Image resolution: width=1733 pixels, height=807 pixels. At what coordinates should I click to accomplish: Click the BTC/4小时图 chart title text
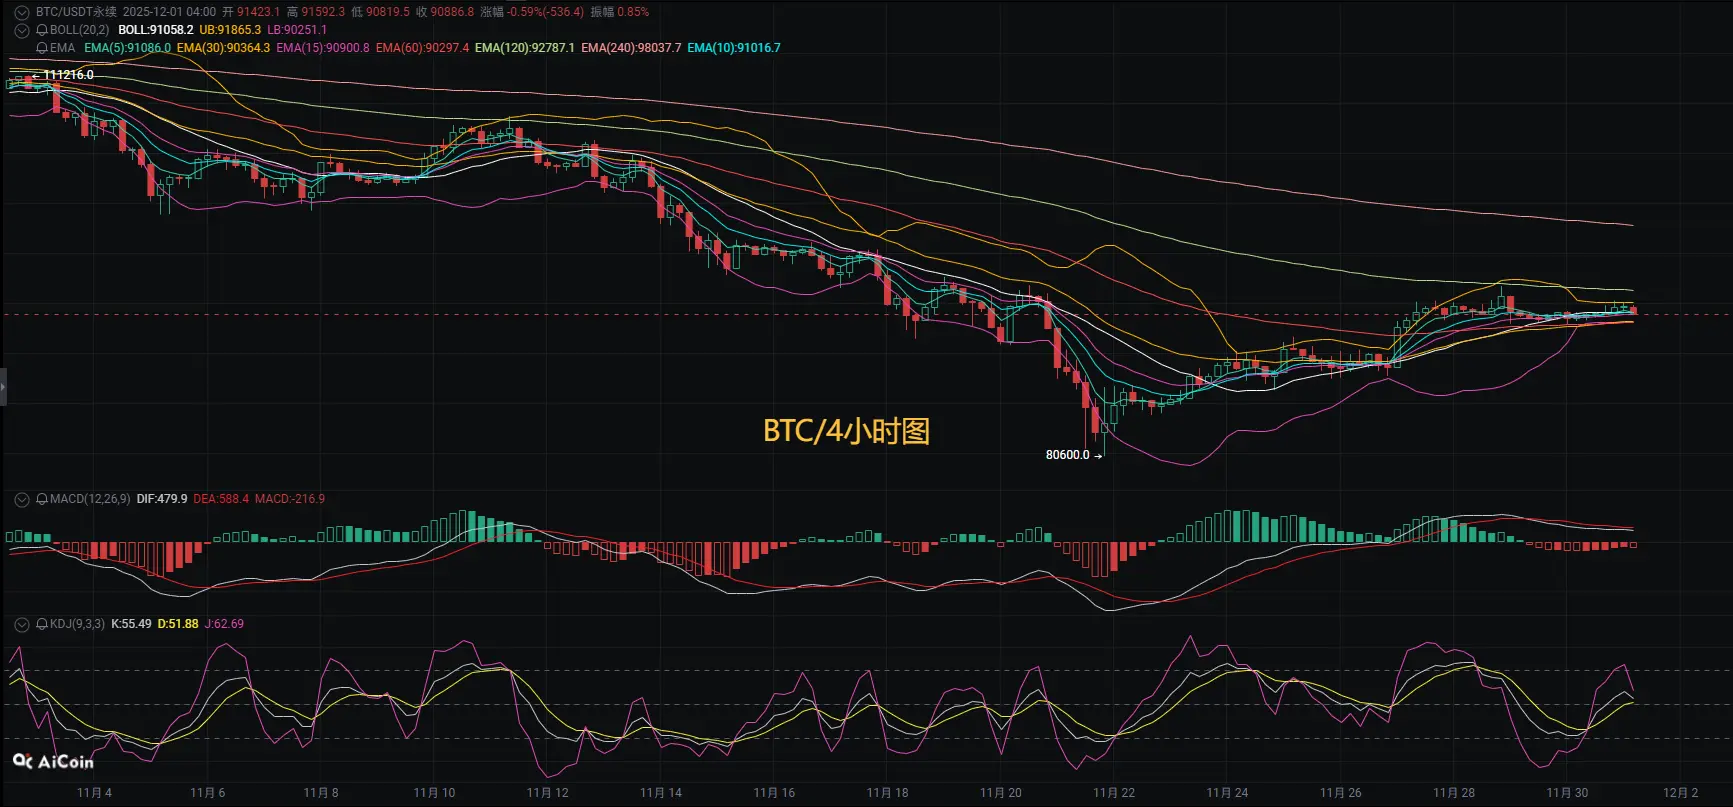pyautogui.click(x=846, y=431)
